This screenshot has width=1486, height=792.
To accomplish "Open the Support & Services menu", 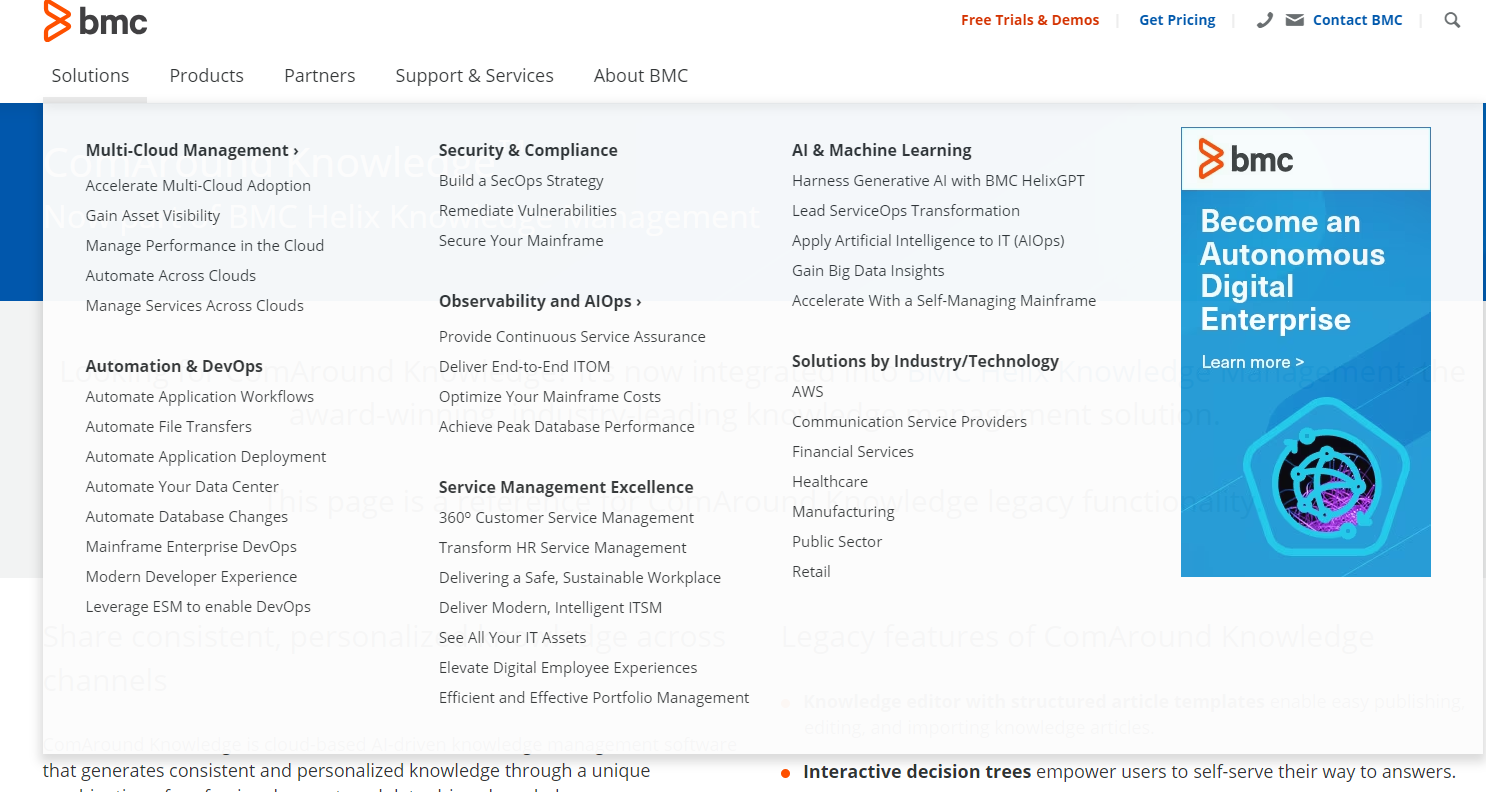I will tap(474, 76).
